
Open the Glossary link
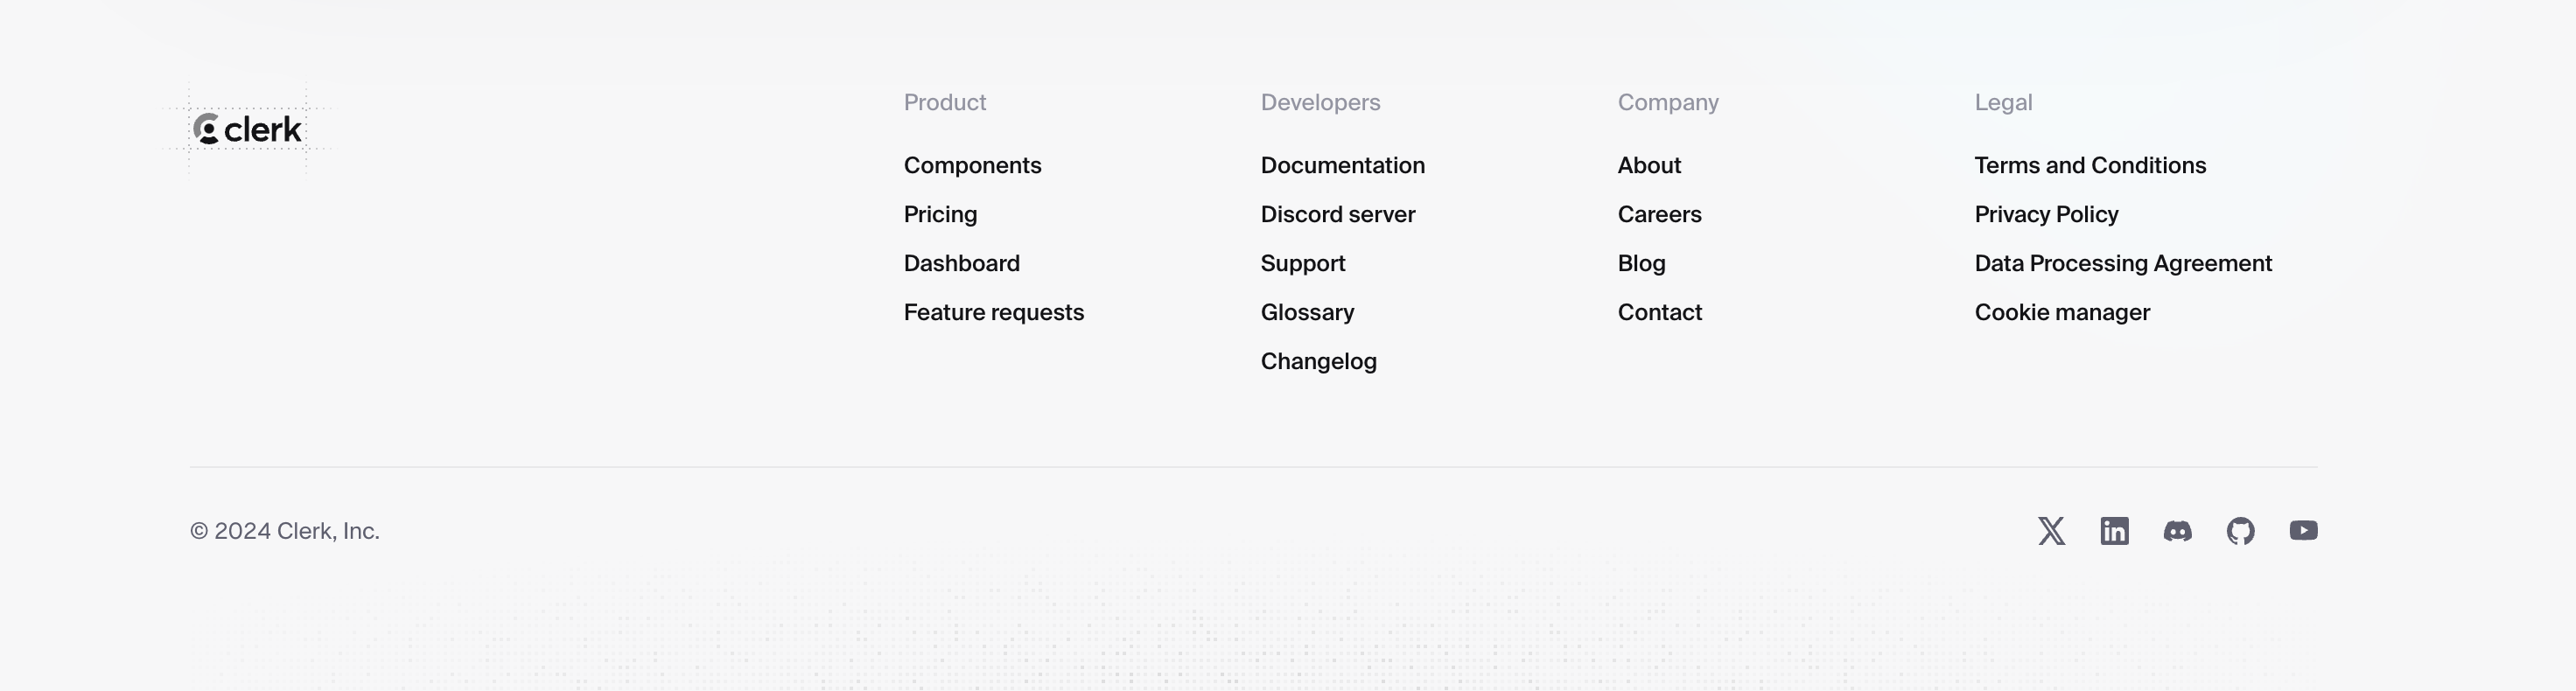1307,313
